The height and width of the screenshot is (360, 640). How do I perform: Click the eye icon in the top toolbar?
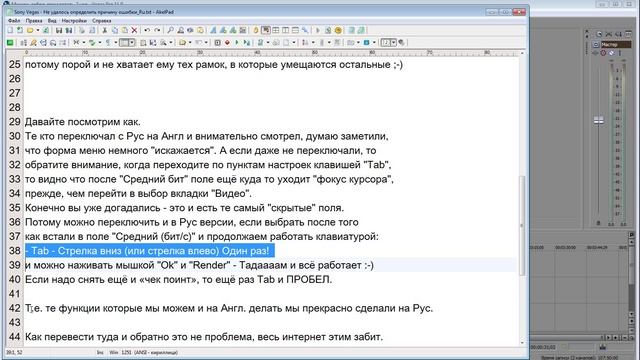(190, 30)
